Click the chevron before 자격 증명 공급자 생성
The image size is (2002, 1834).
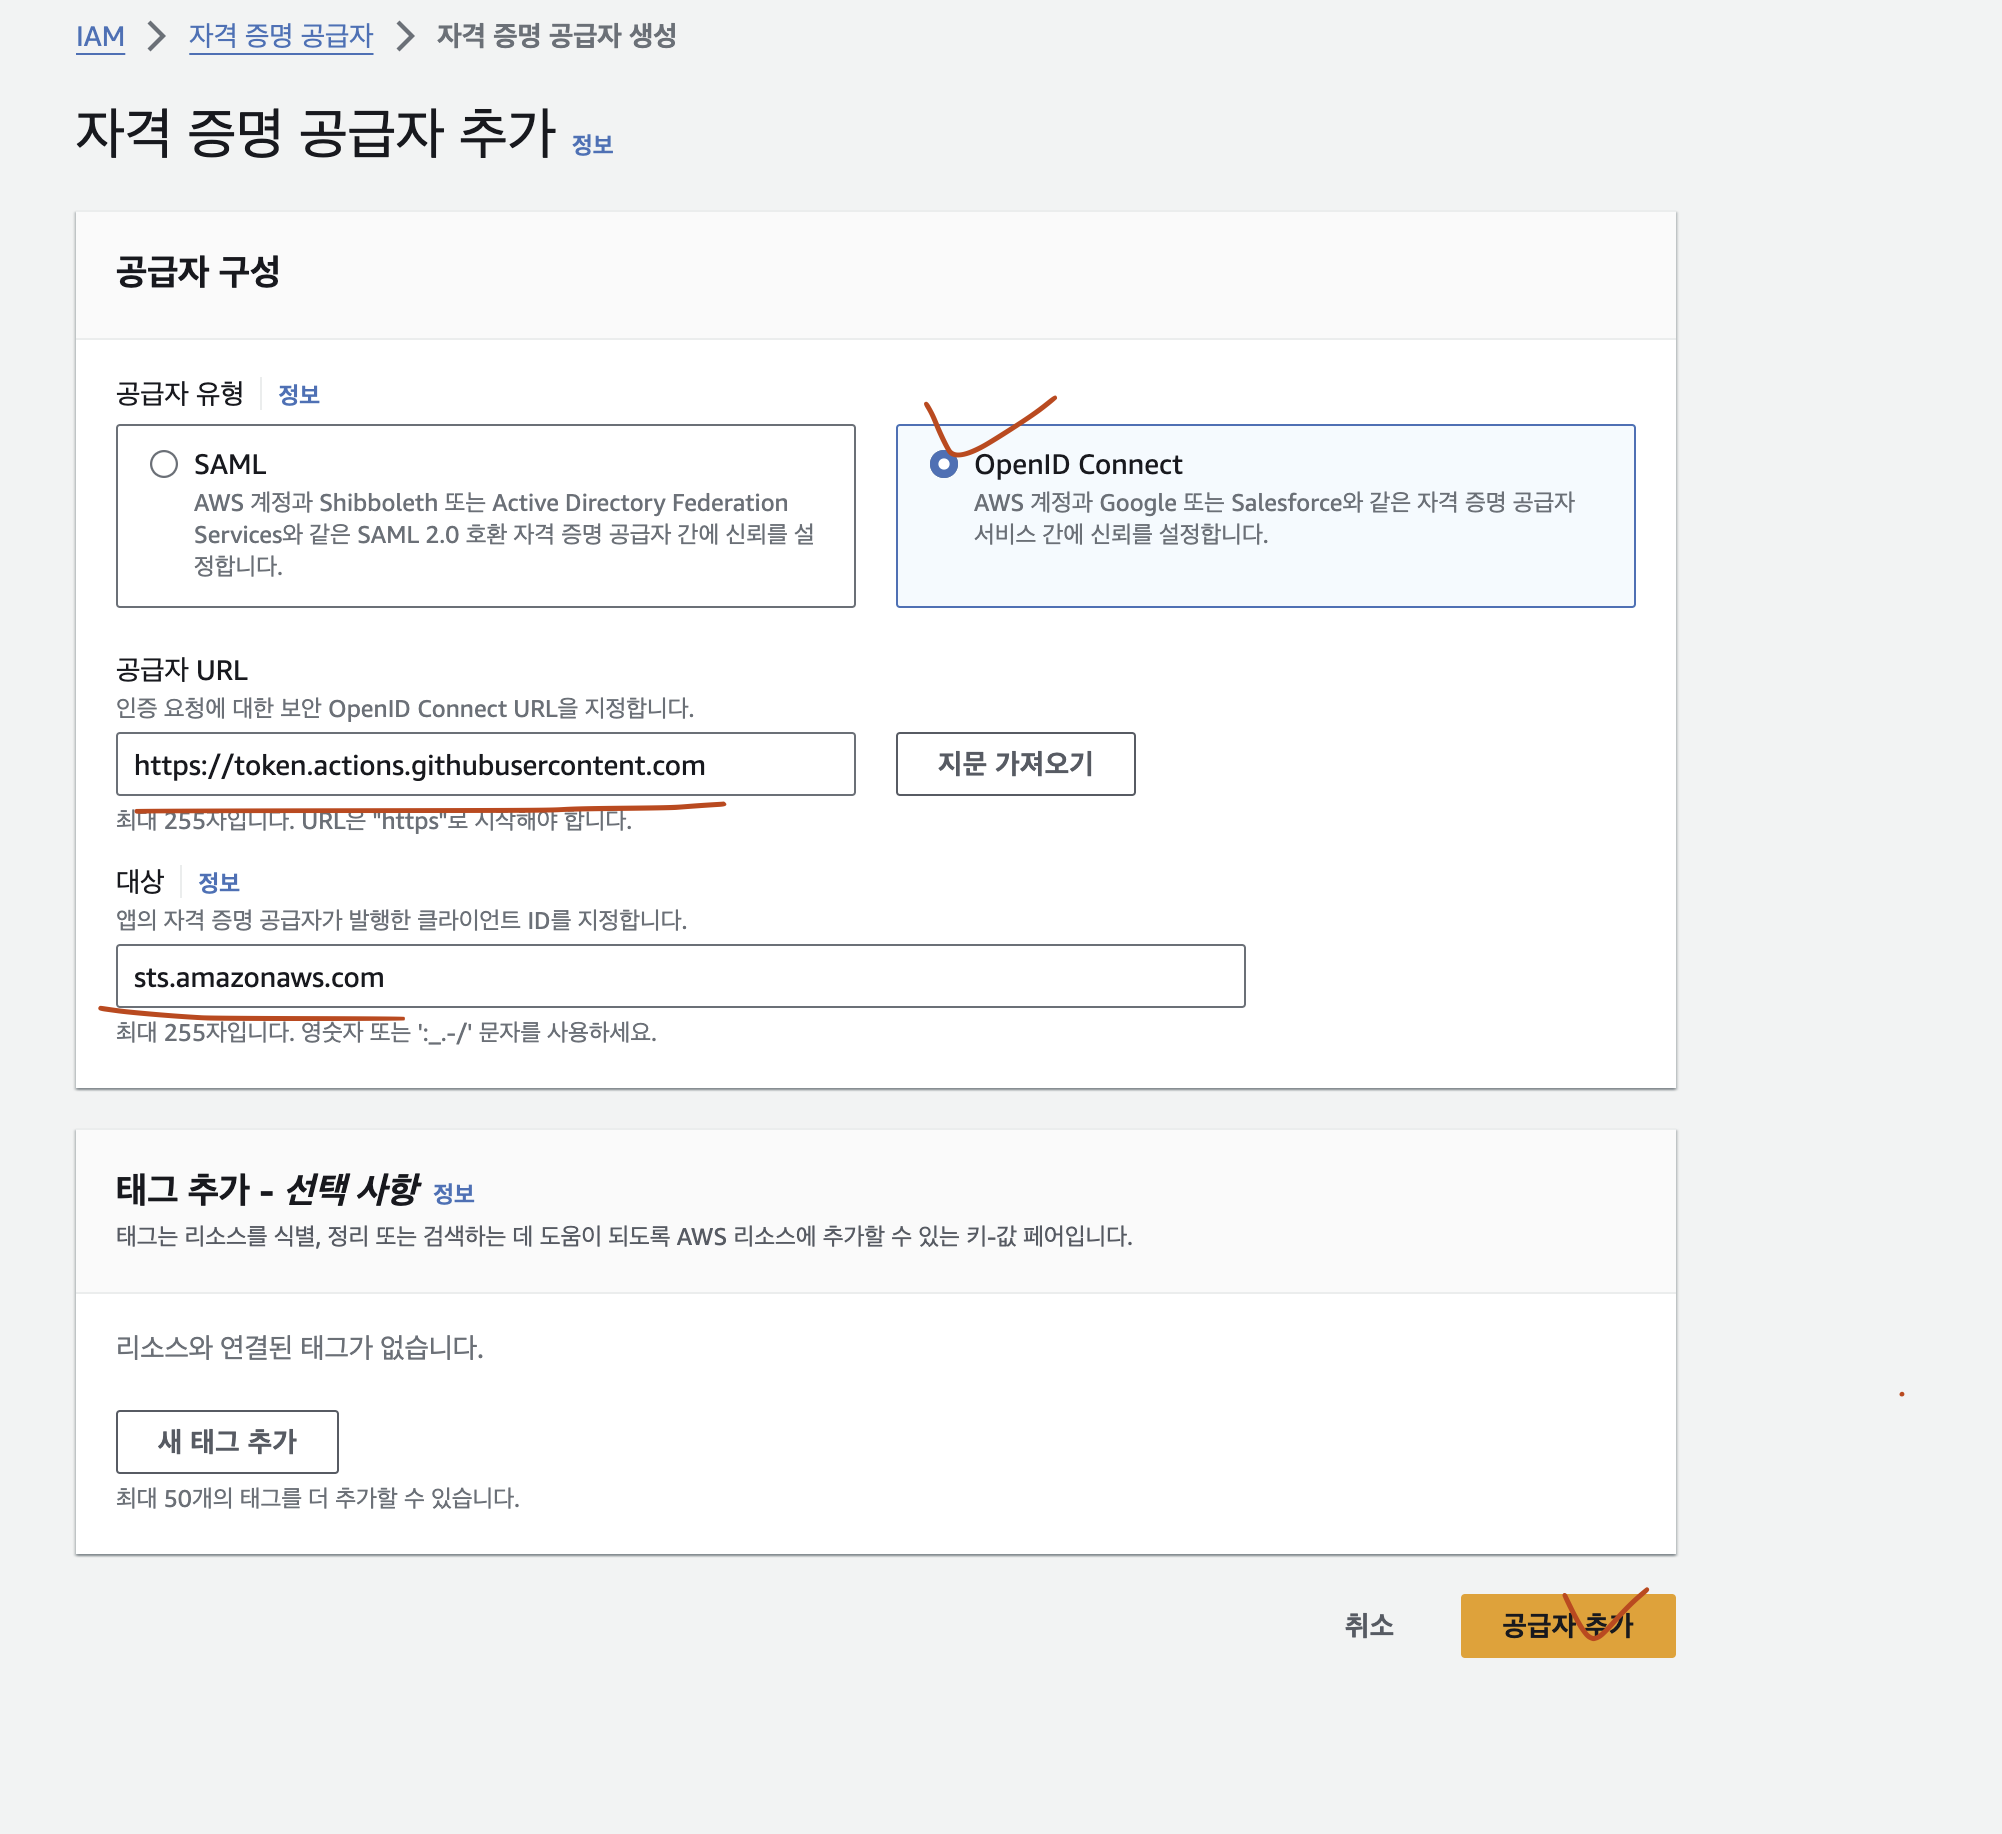click(405, 36)
